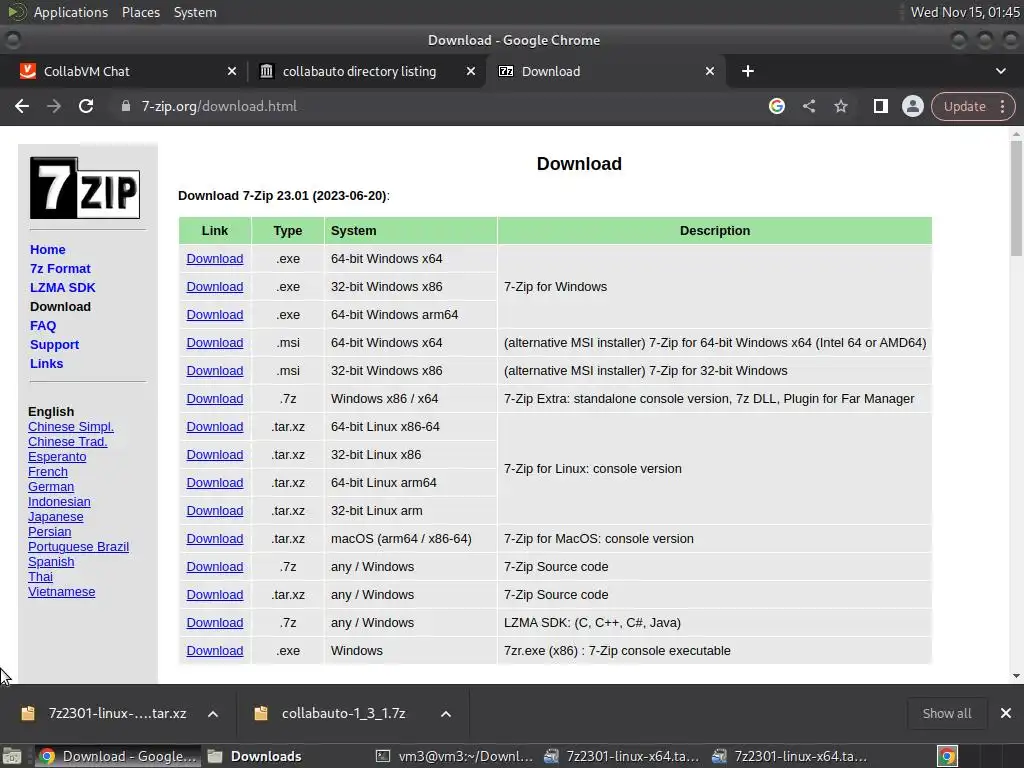Download 32-bit Windows x86 .exe

pos(215,287)
